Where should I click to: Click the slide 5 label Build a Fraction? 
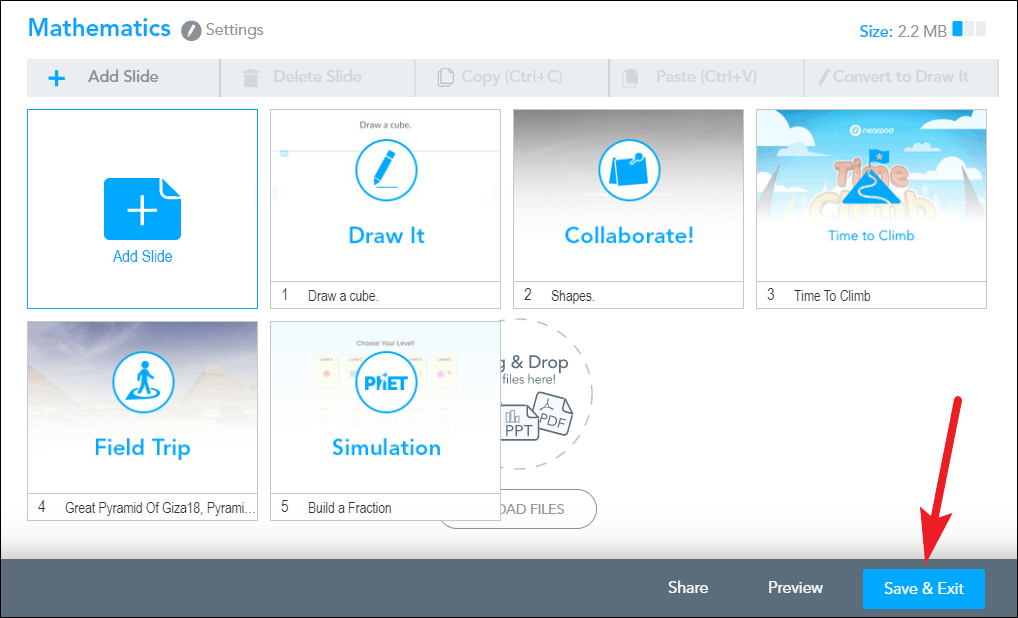coord(349,508)
